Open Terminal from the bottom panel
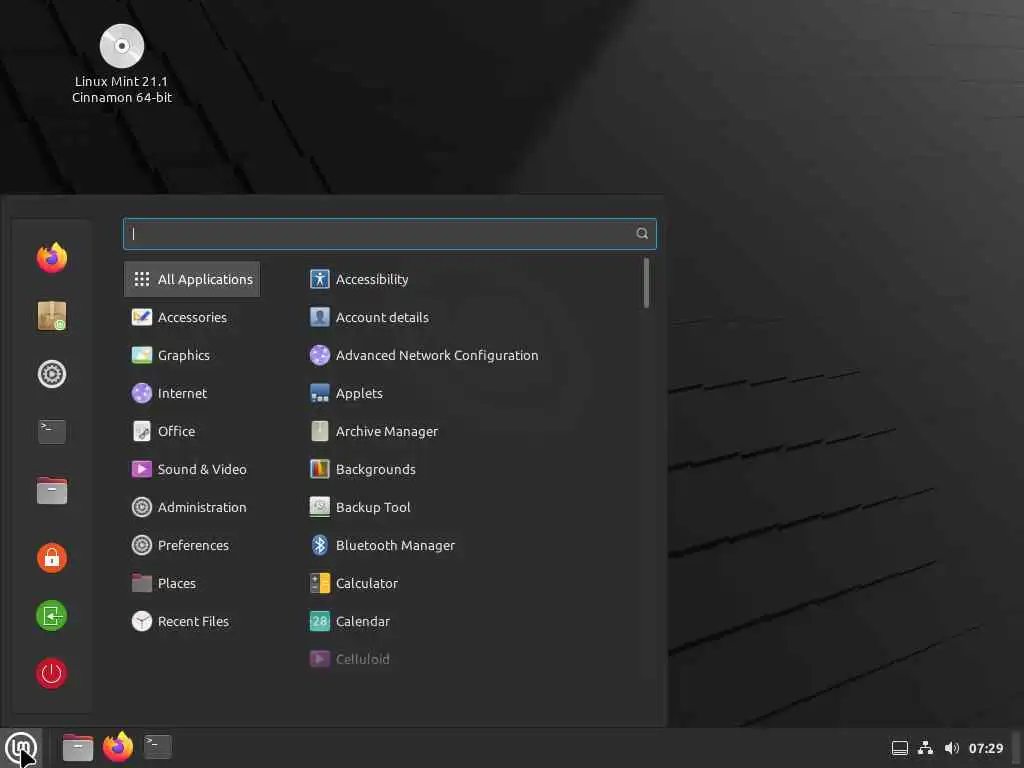This screenshot has height=768, width=1024. click(157, 747)
